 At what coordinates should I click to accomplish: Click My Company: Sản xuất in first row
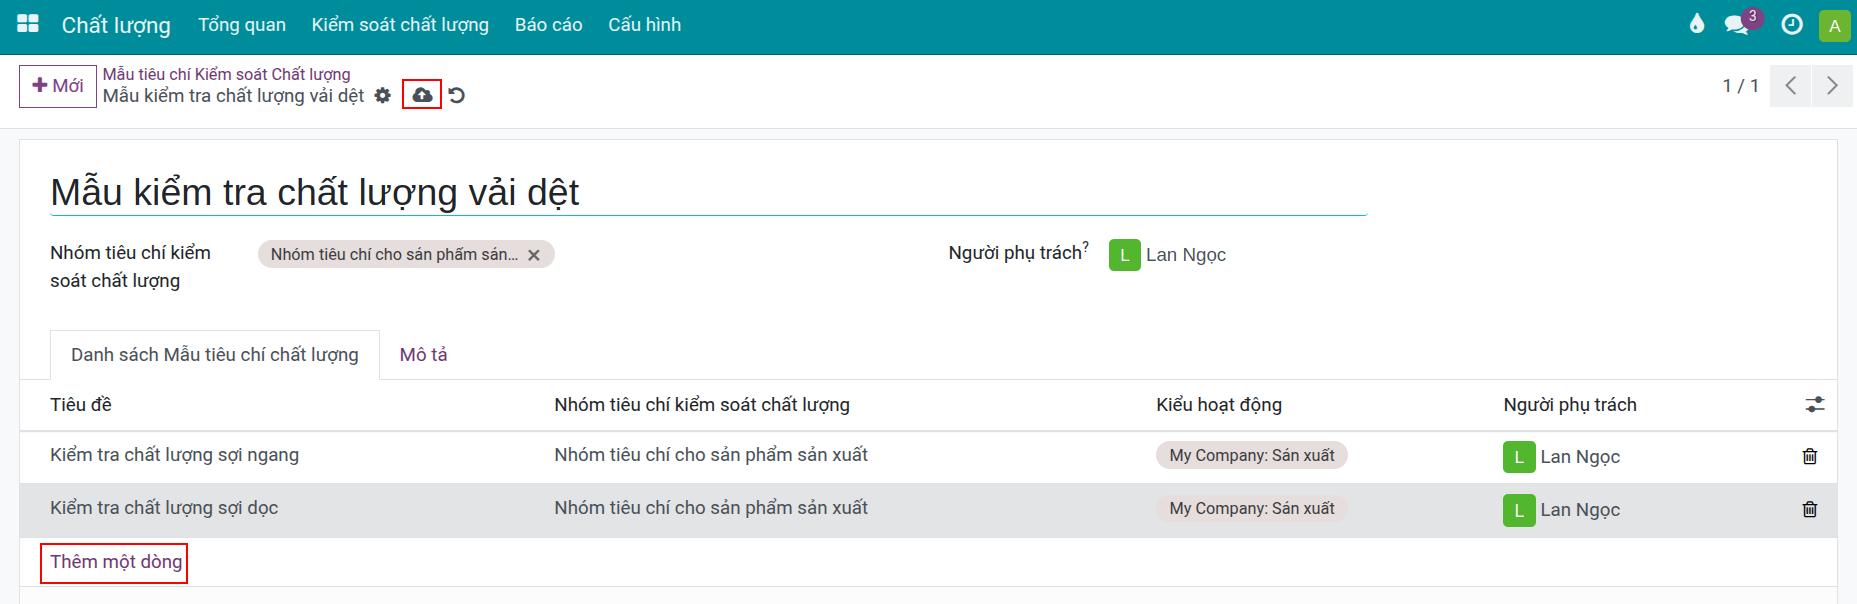coord(1252,456)
